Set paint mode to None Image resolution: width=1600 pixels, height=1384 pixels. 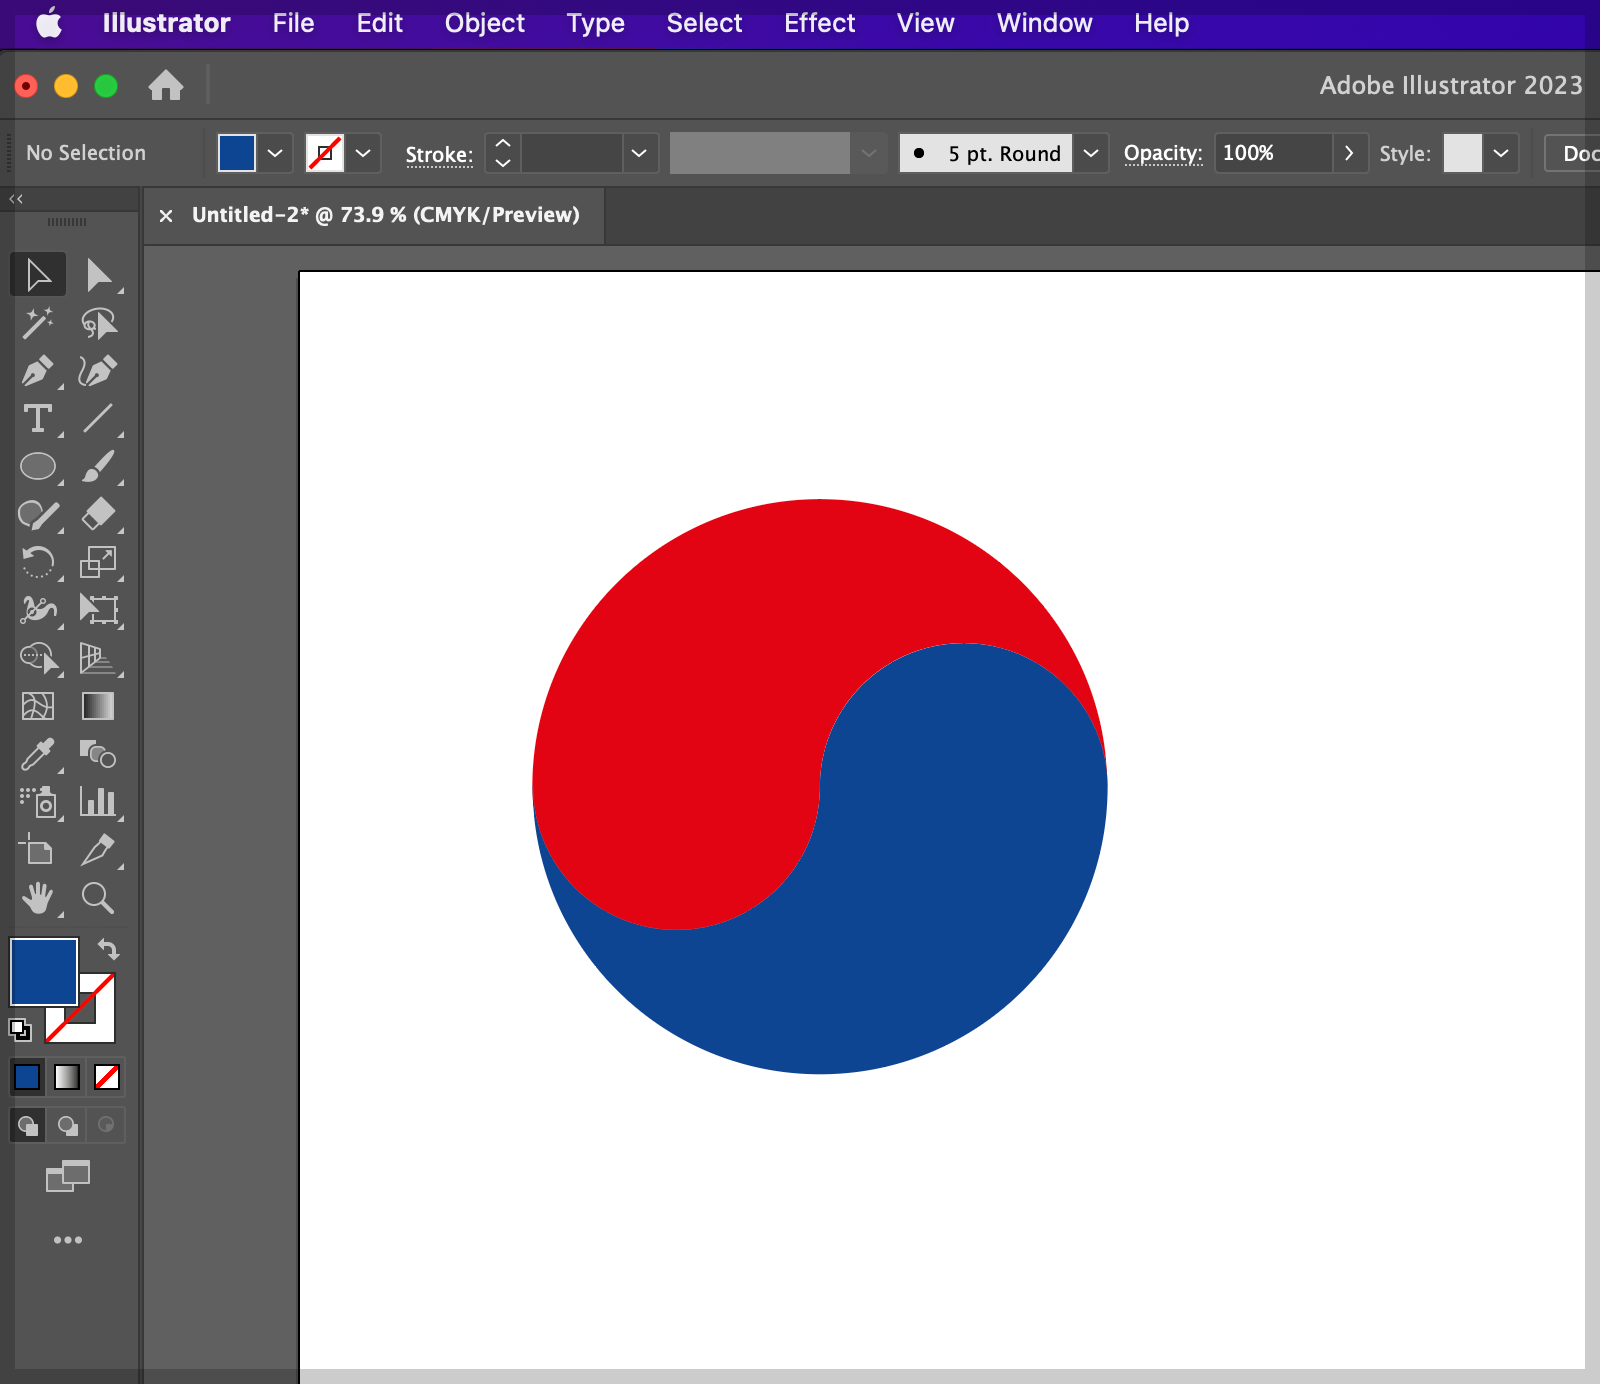click(x=107, y=1077)
